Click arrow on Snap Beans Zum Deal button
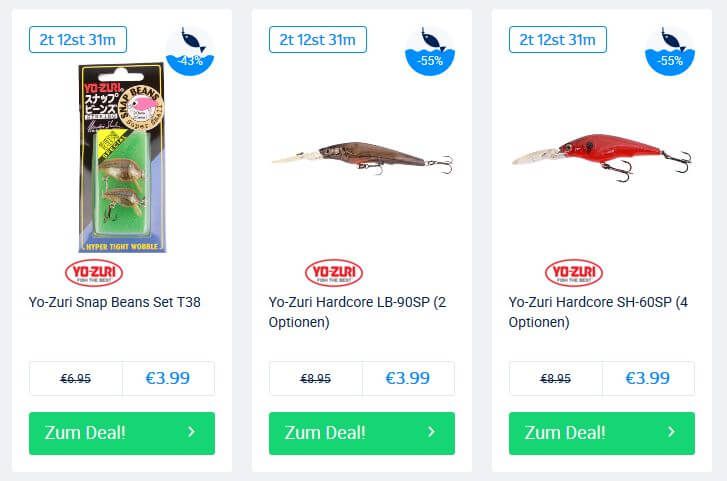The image size is (727, 481). [191, 432]
